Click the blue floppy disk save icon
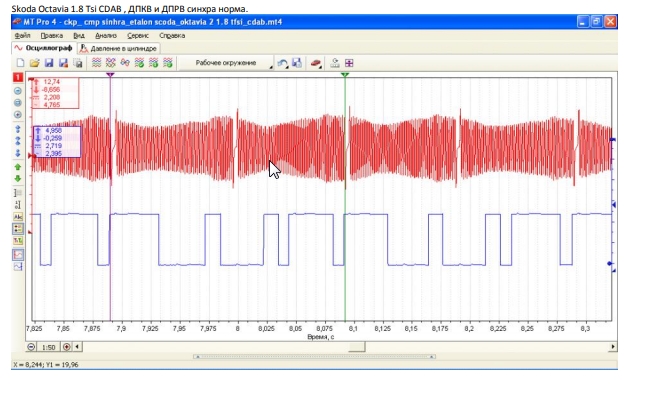 49,63
